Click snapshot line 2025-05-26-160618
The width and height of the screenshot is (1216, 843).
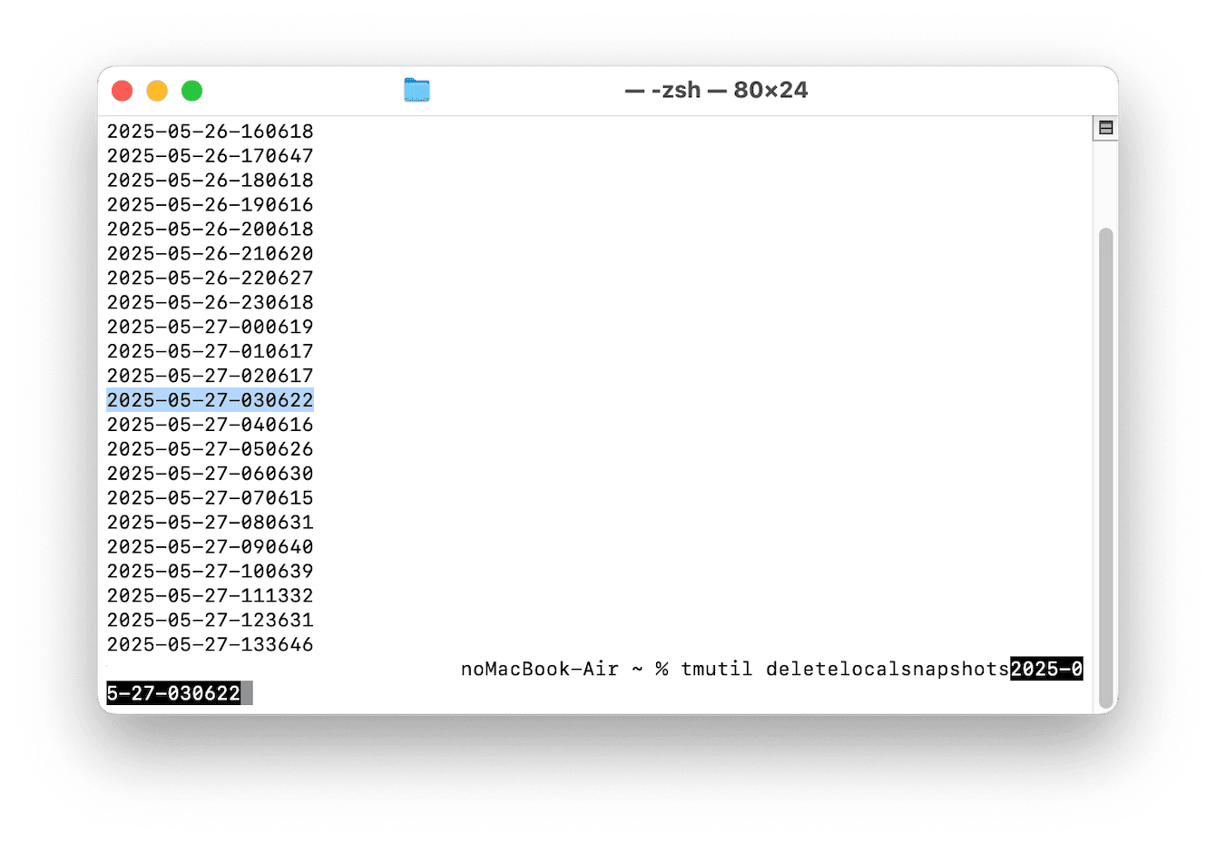210,131
